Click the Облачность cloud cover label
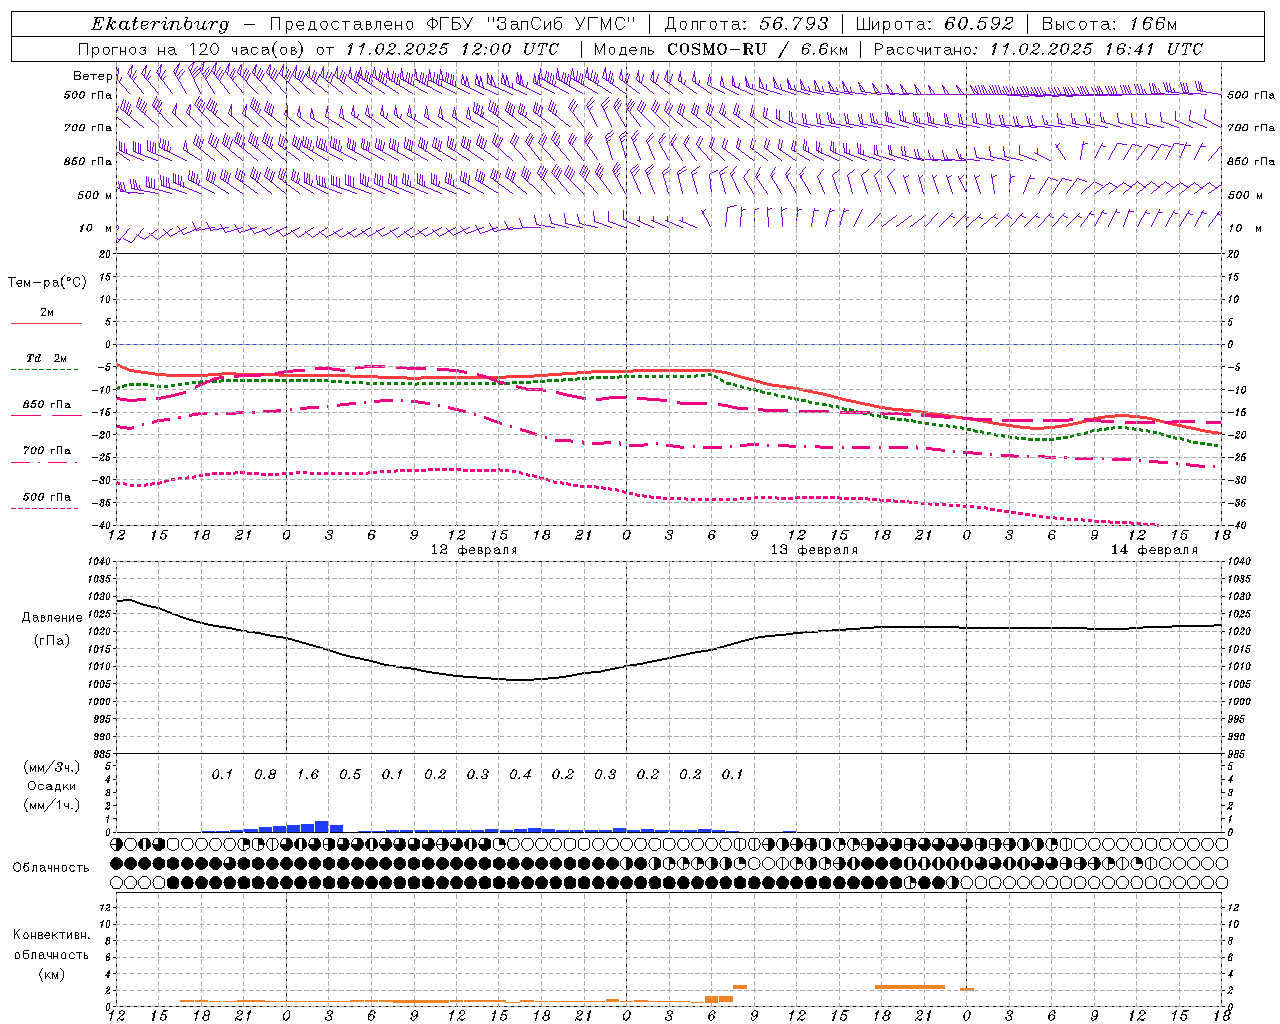 pyautogui.click(x=51, y=868)
